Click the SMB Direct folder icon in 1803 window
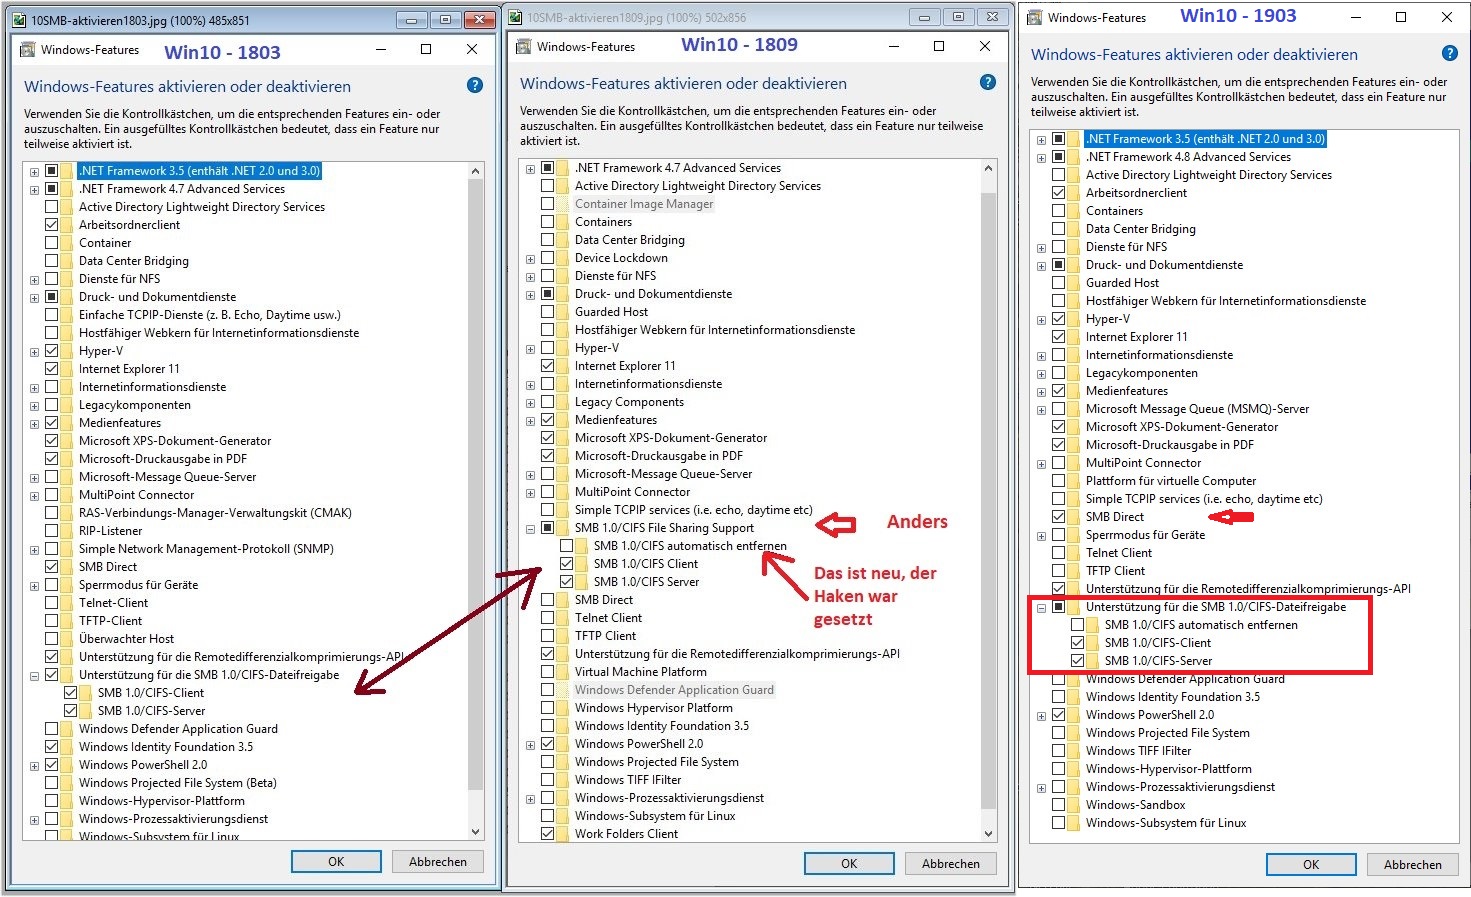Image resolution: width=1471 pixels, height=897 pixels. [67, 567]
